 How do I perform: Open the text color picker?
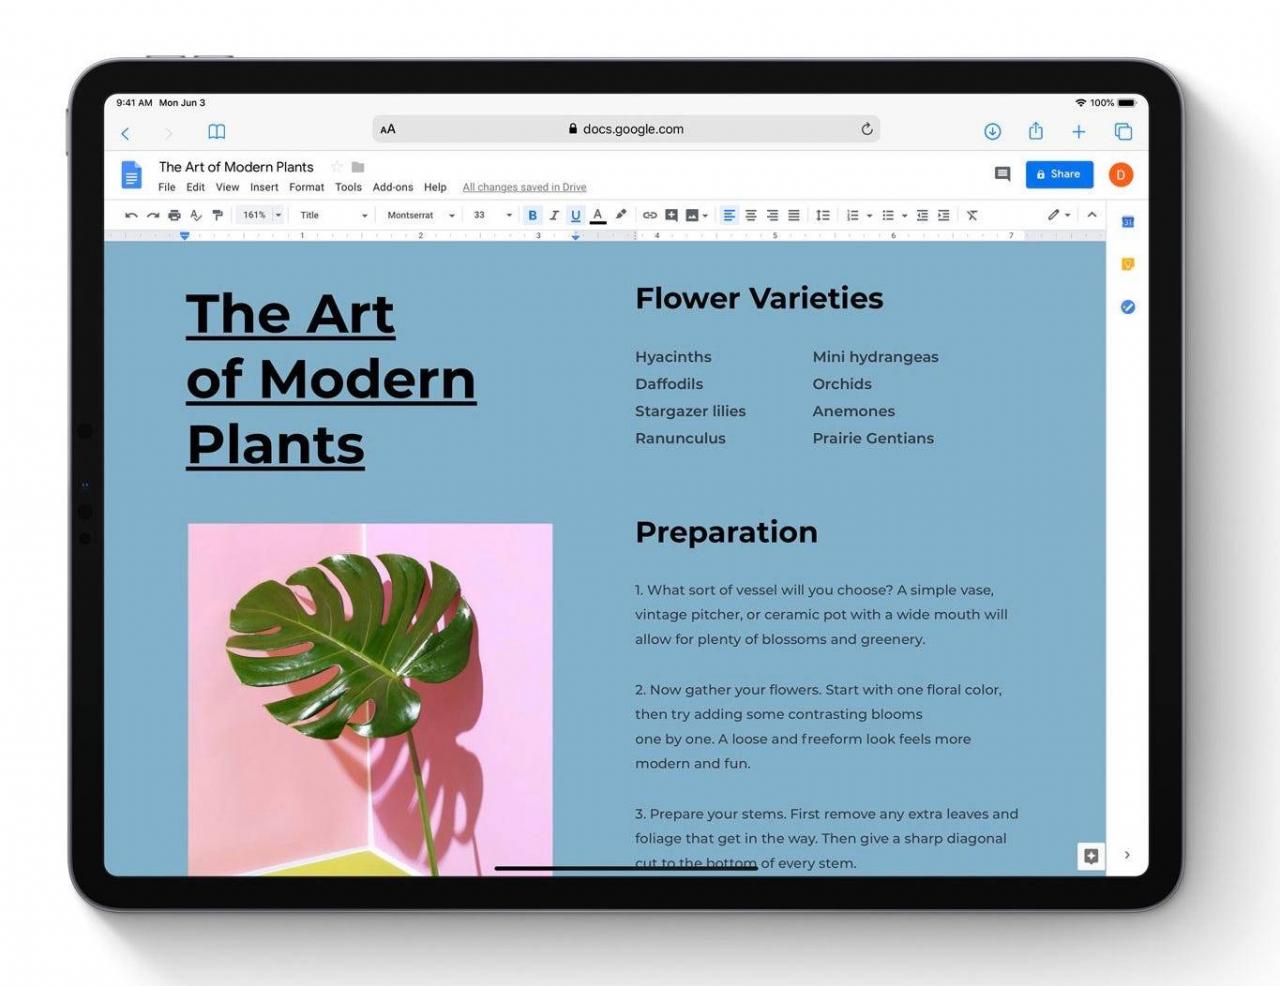coord(597,215)
